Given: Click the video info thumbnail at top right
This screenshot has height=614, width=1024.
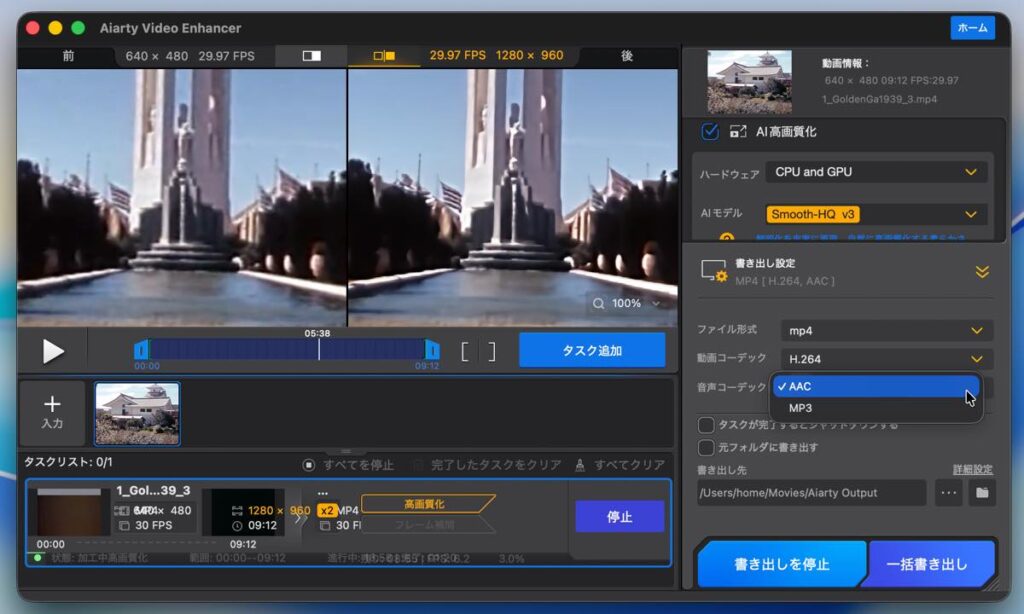Looking at the screenshot, I should [x=749, y=82].
